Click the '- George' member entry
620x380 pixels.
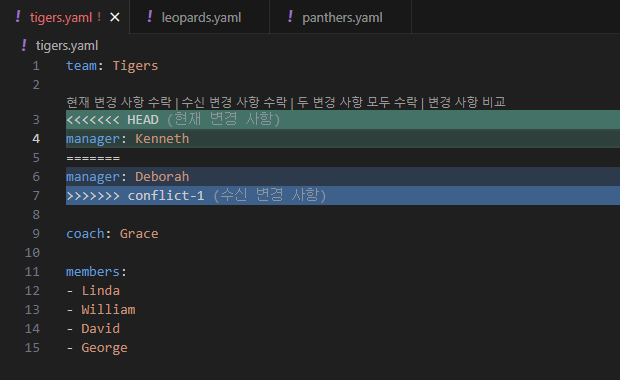tap(97, 347)
